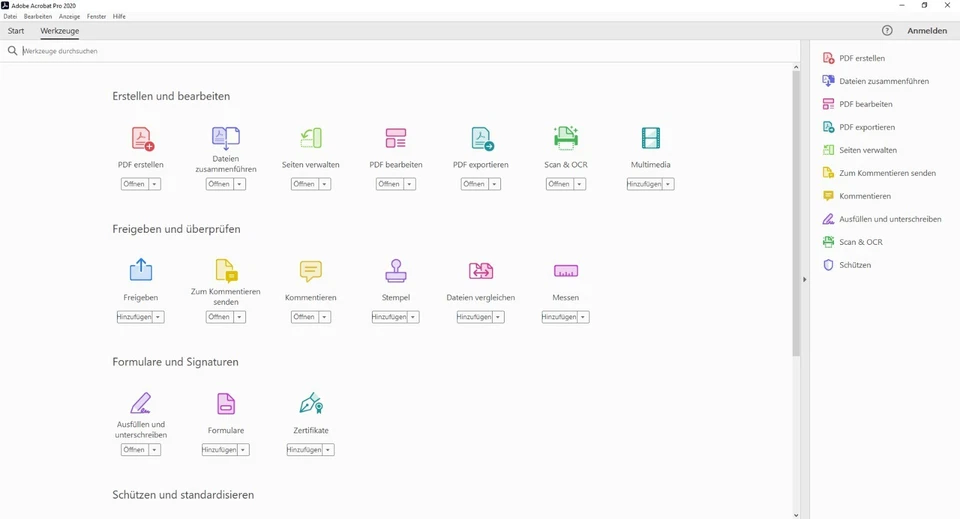Expand the dropdown arrow under Multimedia
The width and height of the screenshot is (960, 519).
point(668,184)
